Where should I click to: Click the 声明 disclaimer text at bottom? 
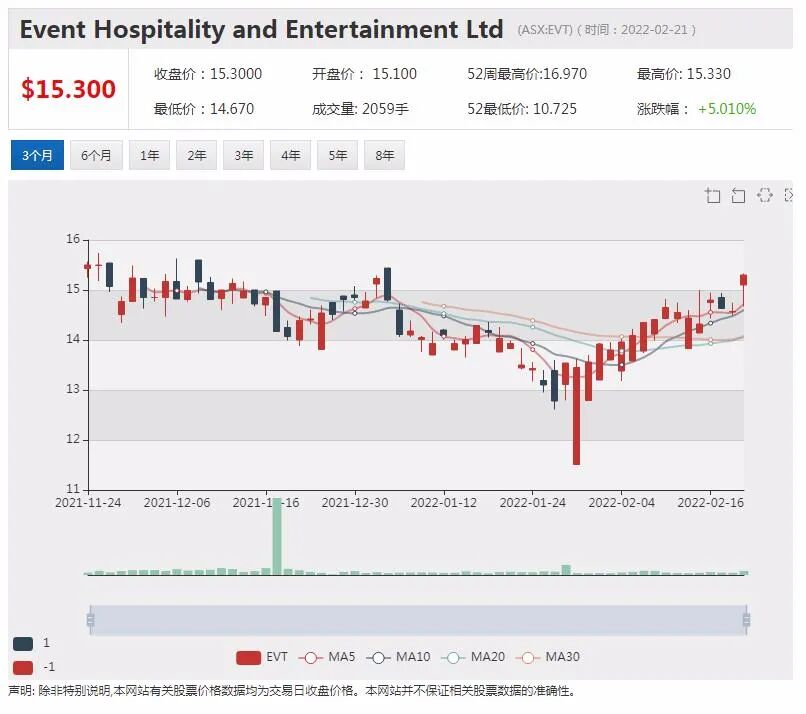pos(292,691)
